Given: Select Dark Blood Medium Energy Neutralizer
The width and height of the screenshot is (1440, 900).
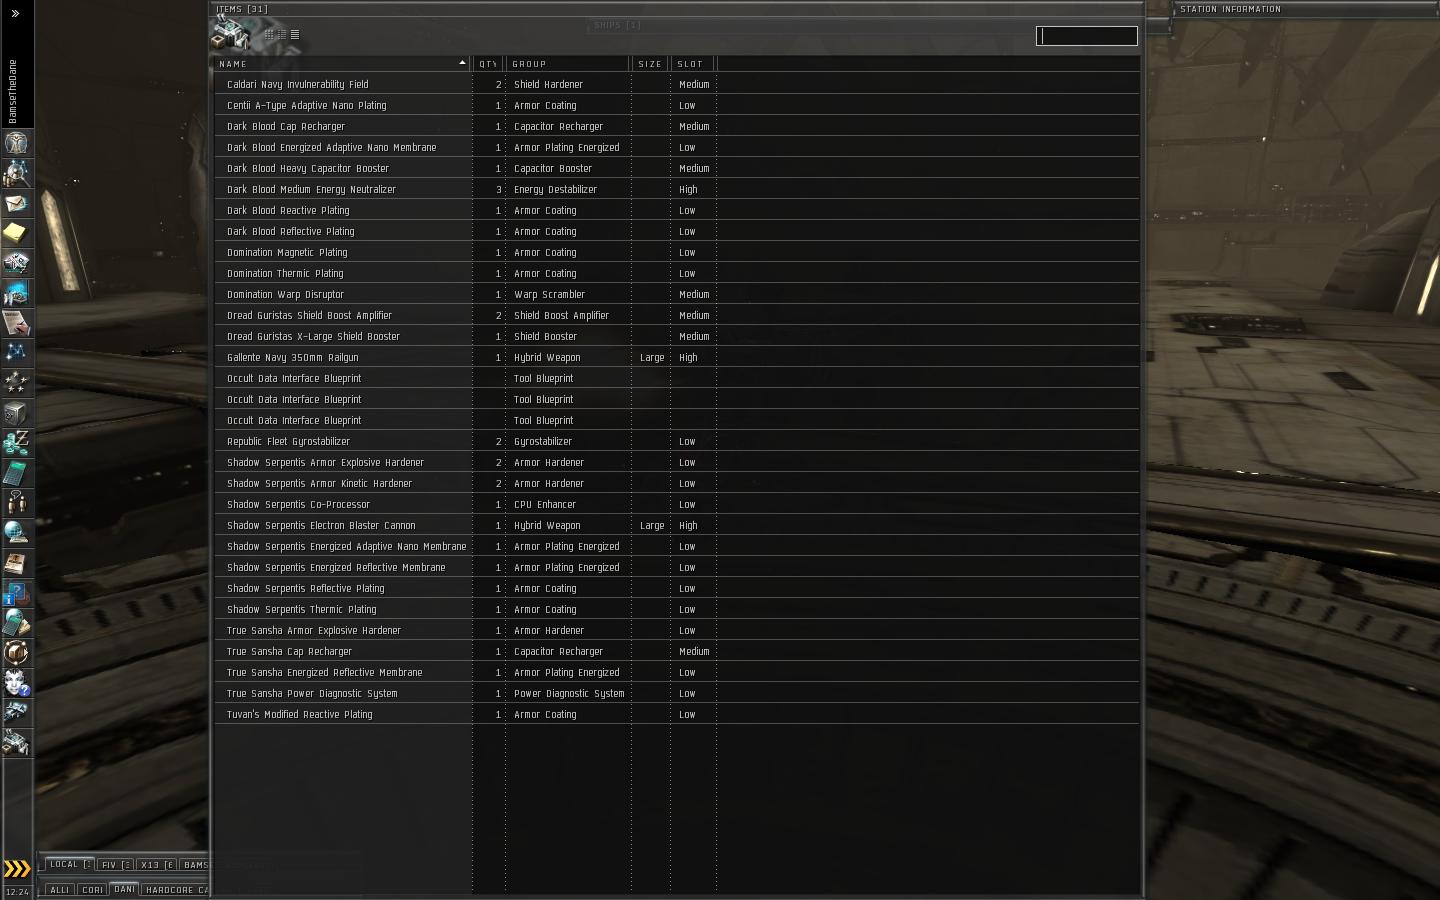Looking at the screenshot, I should click(x=676, y=189).
